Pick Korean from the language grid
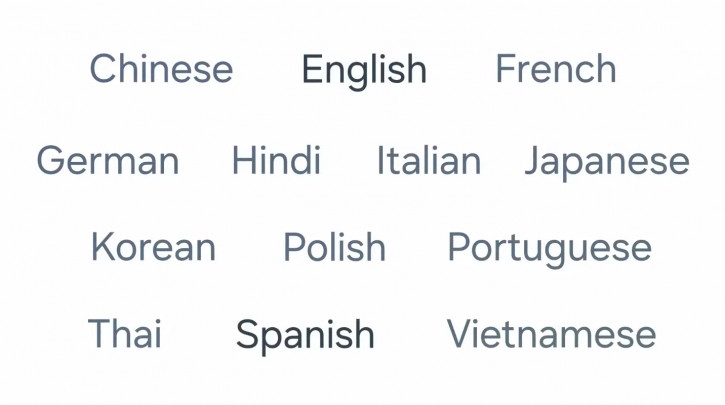725x405 pixels. [154, 247]
